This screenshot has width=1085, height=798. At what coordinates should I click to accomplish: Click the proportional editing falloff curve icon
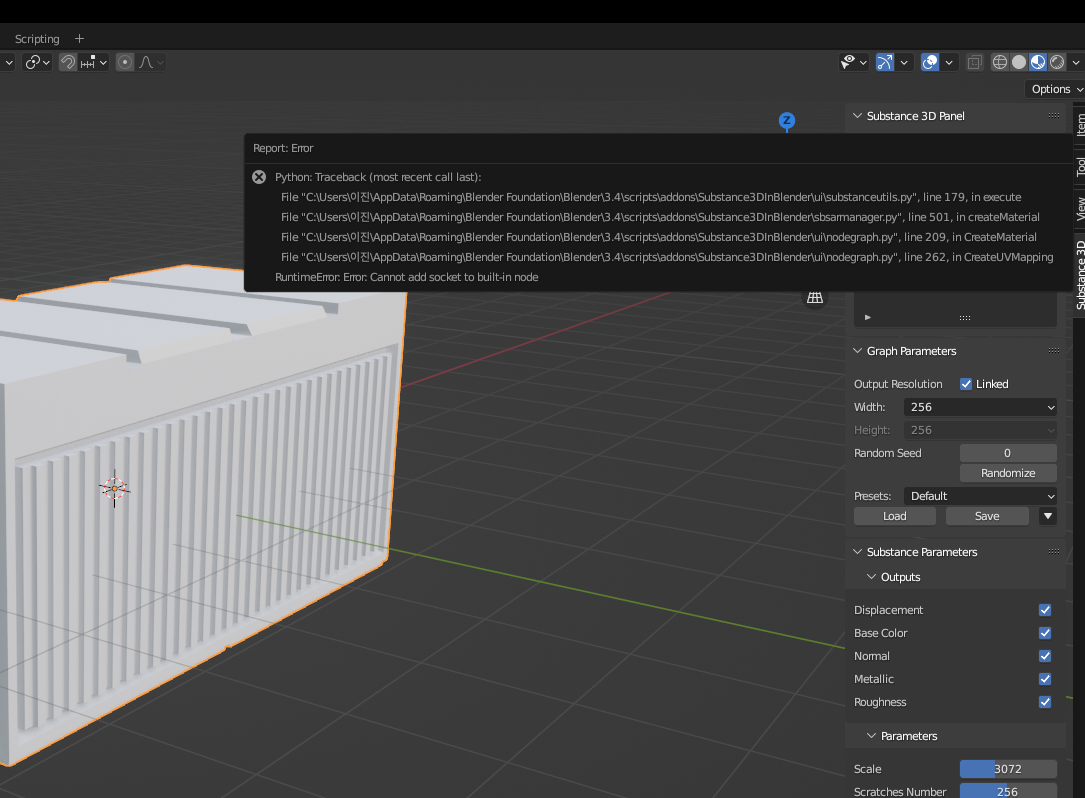(x=145, y=62)
